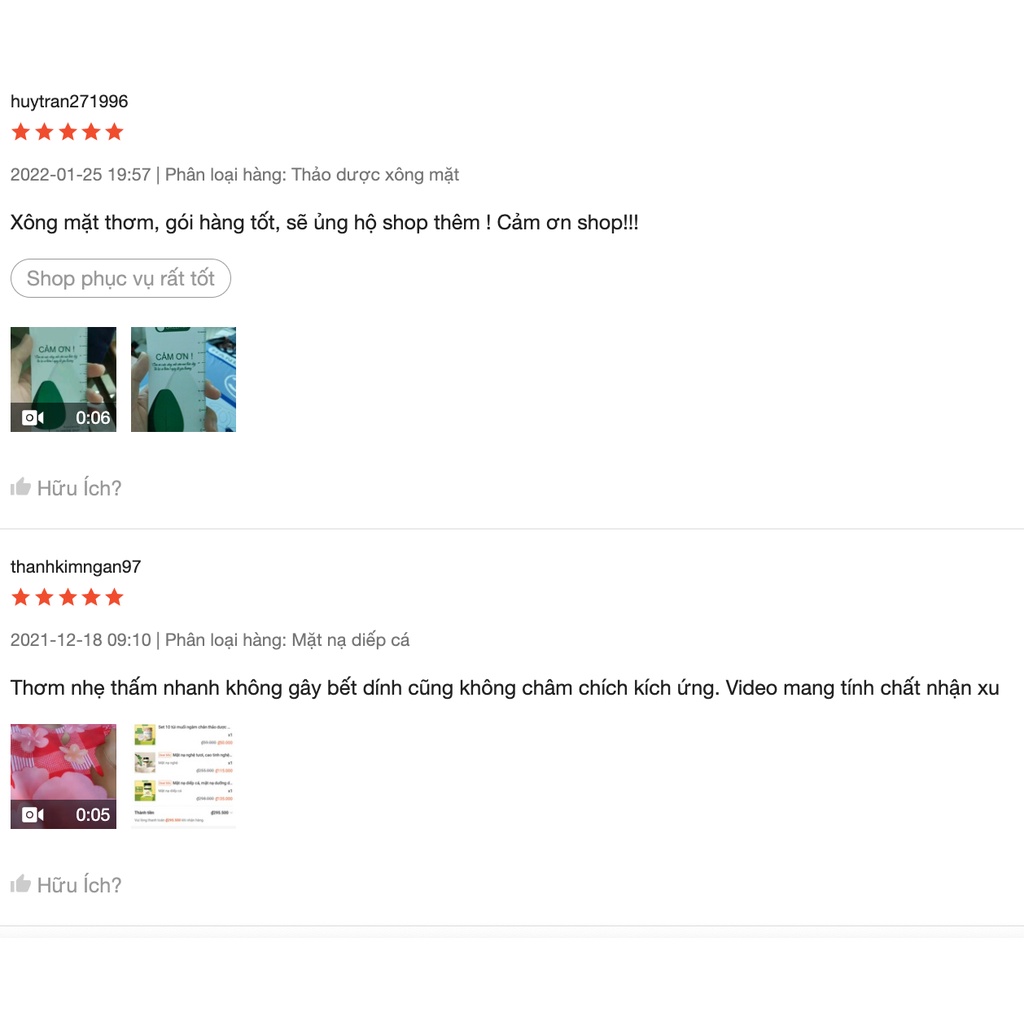Open huytran271996's user profile
1024x1024 pixels.
tap(69, 101)
